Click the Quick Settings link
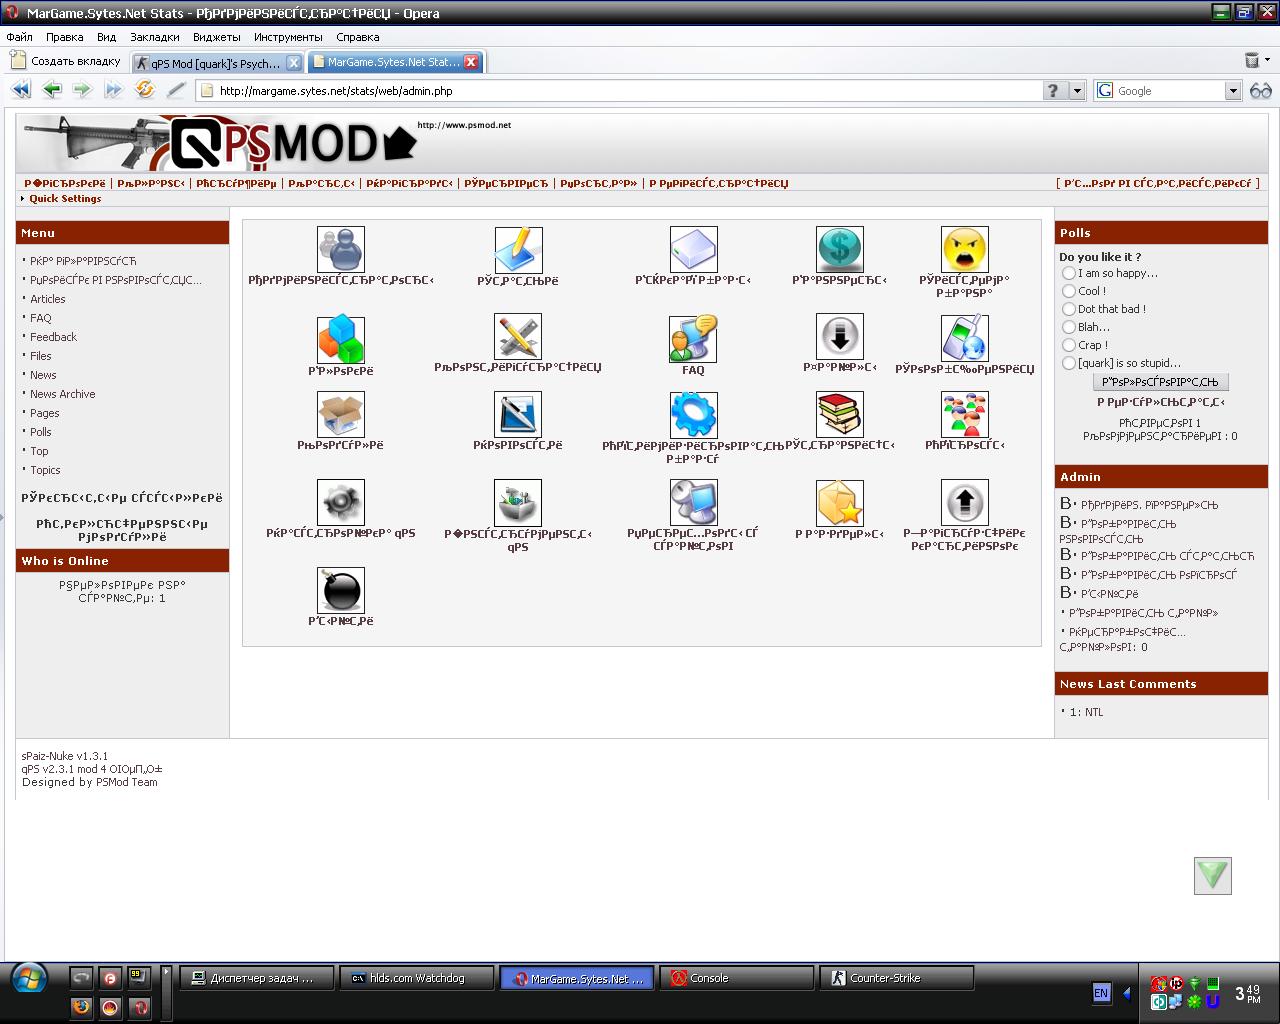The image size is (1280, 1024). pos(65,198)
